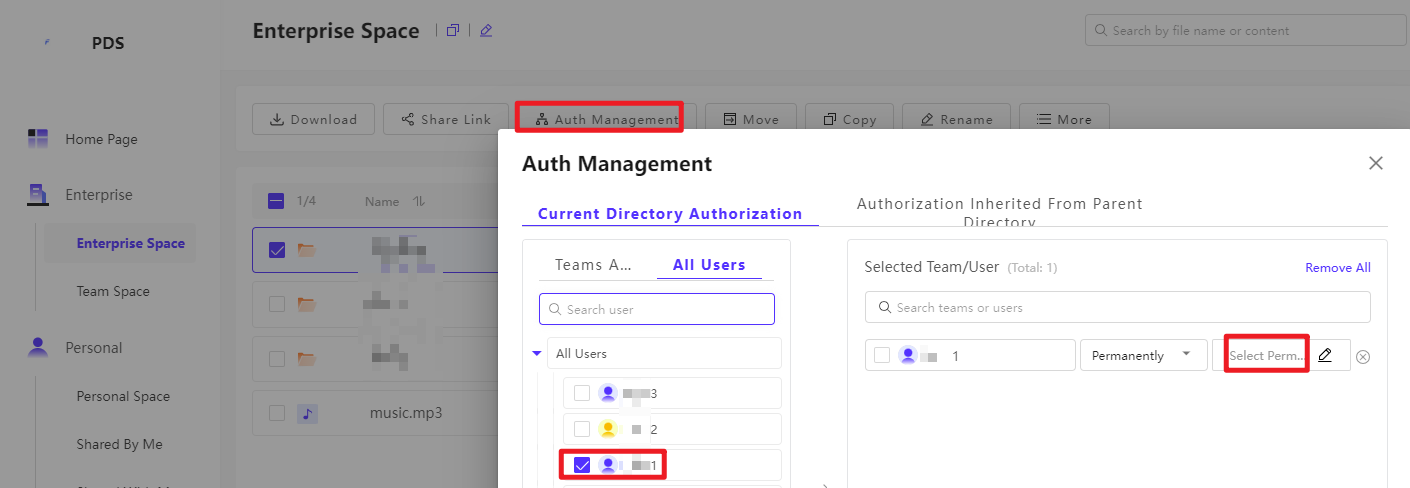
Task: Click the copy icon beside Enterprise Space title
Action: tap(453, 31)
